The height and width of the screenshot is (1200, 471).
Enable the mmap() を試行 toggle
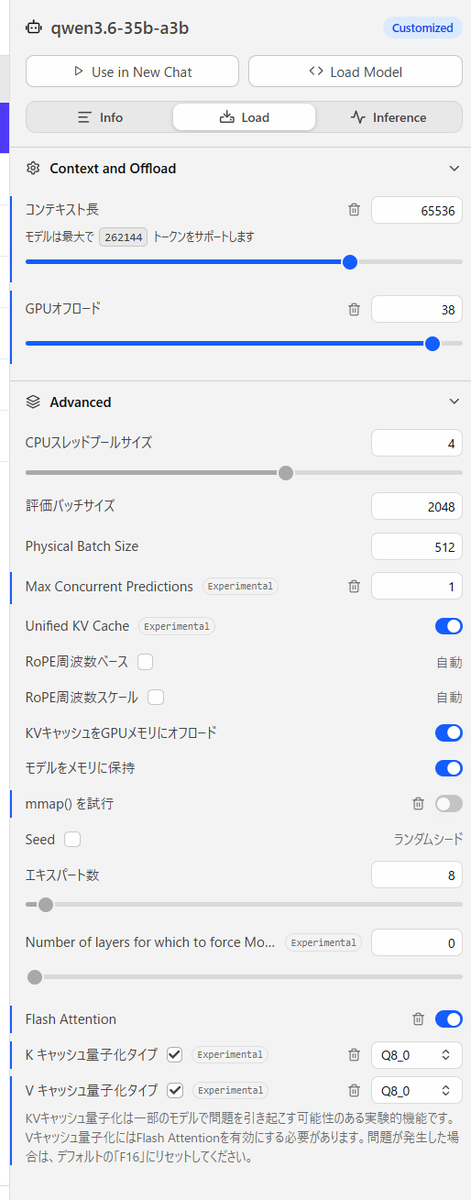449,803
